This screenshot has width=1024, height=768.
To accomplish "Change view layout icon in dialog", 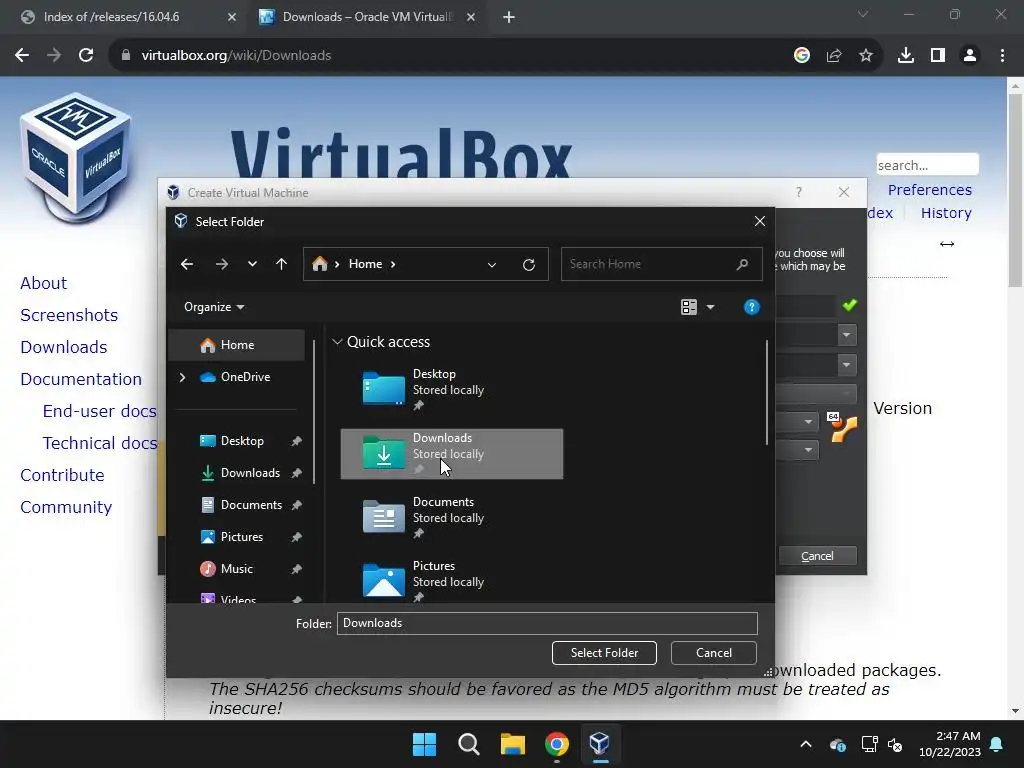I will coord(688,307).
